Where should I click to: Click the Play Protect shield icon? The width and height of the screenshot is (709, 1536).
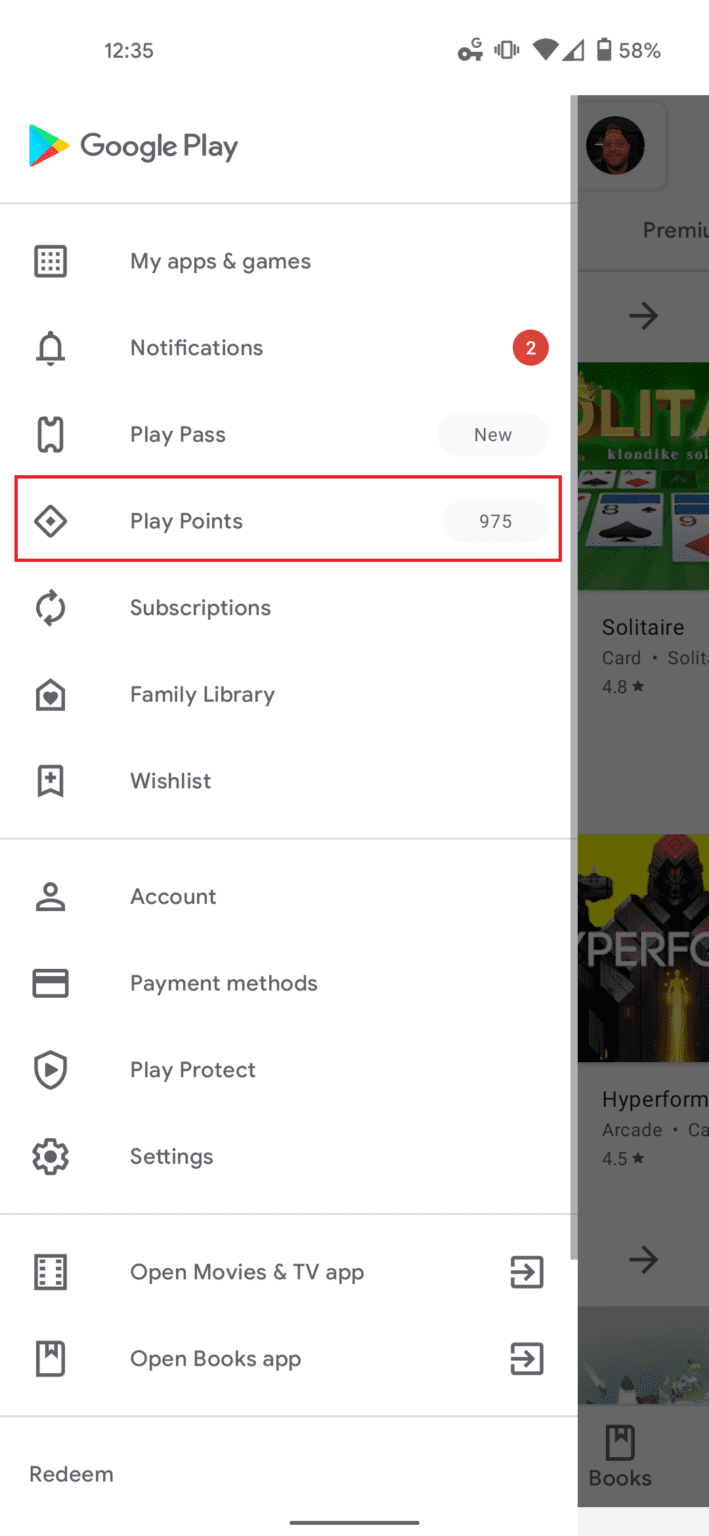point(50,1070)
